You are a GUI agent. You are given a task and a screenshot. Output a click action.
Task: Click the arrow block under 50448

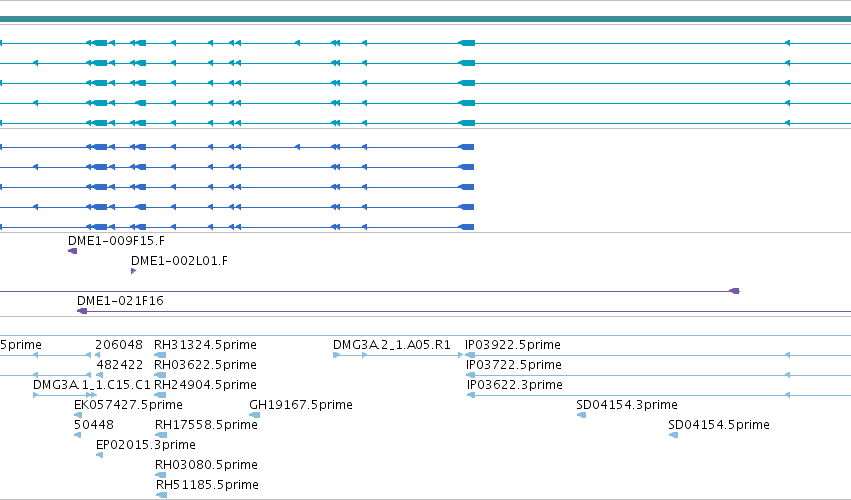[78, 435]
